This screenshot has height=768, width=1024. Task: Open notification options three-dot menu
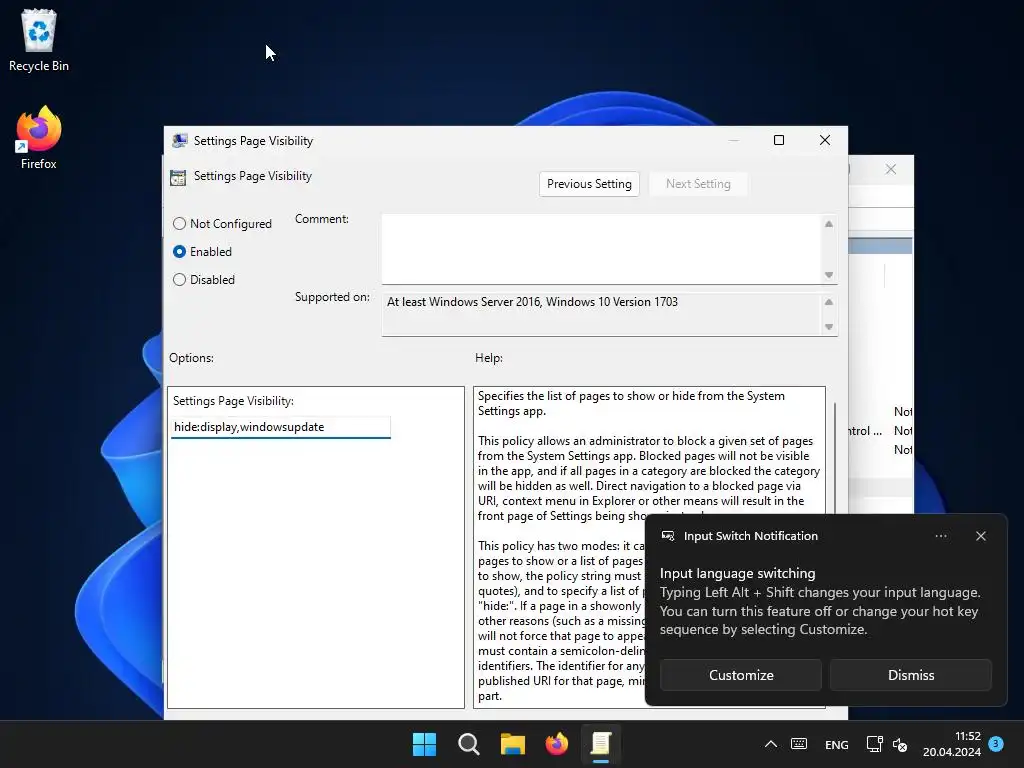[940, 536]
